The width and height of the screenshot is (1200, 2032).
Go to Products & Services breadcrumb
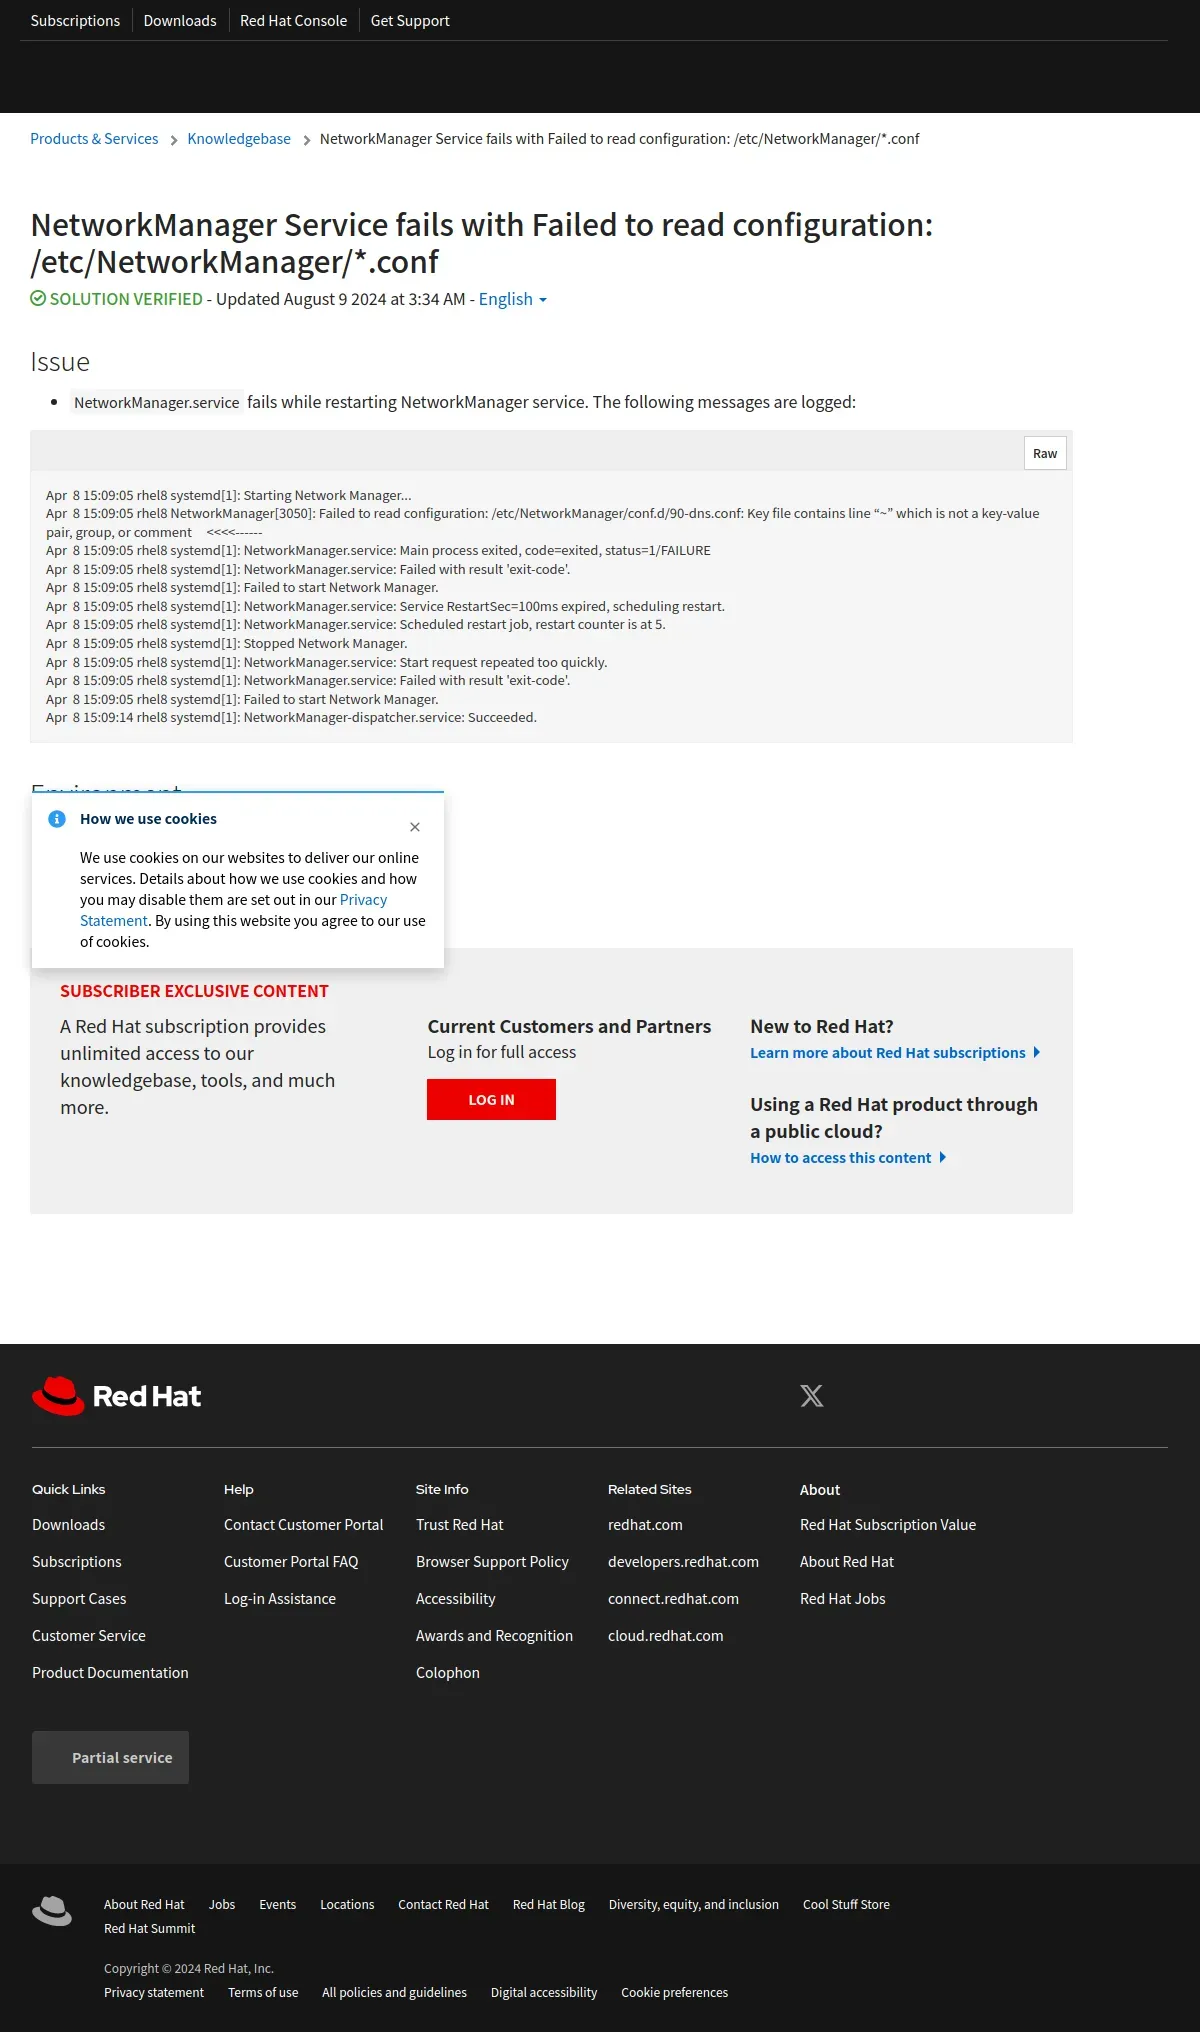coord(94,139)
